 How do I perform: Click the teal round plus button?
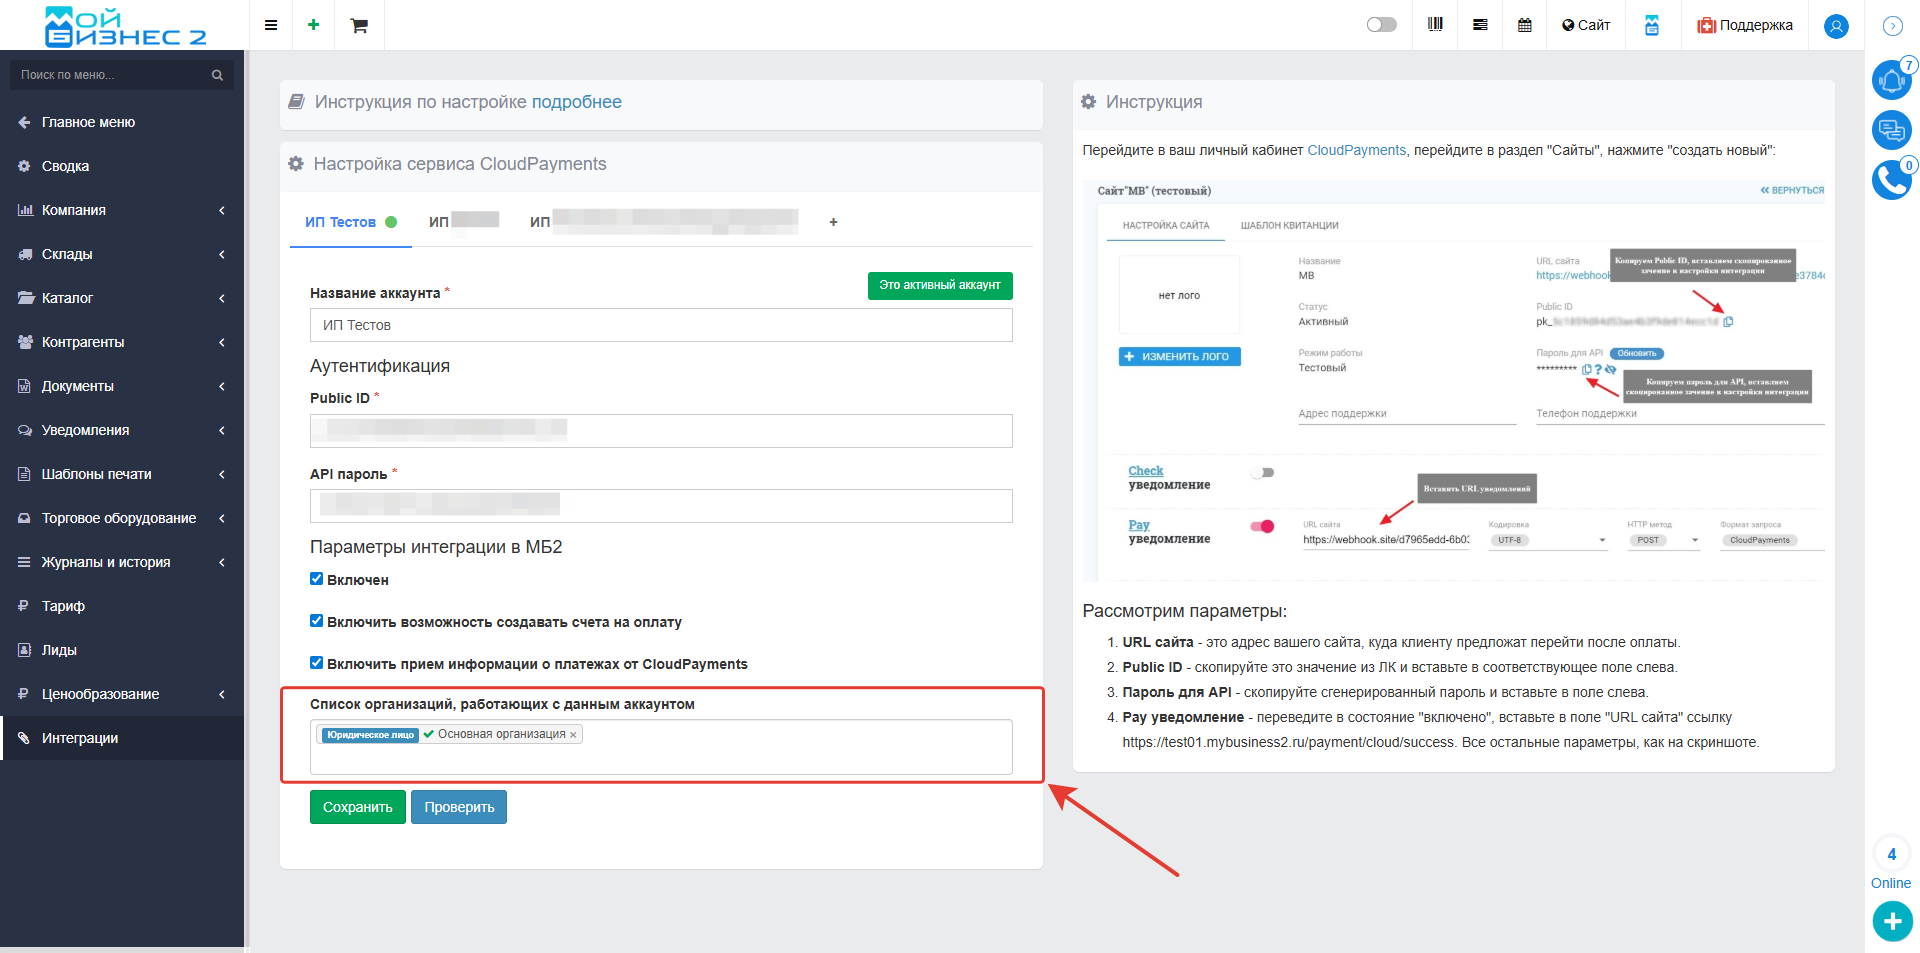(x=1892, y=921)
